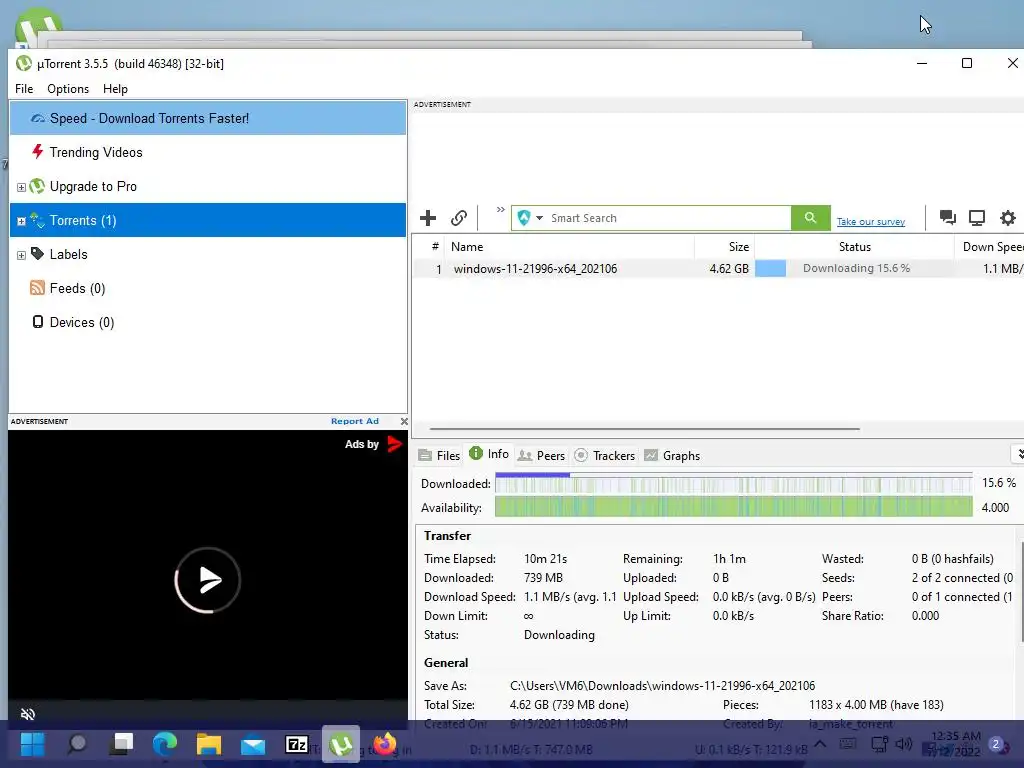Click the green Availability bar
The image size is (1024, 768).
pyautogui.click(x=733, y=507)
